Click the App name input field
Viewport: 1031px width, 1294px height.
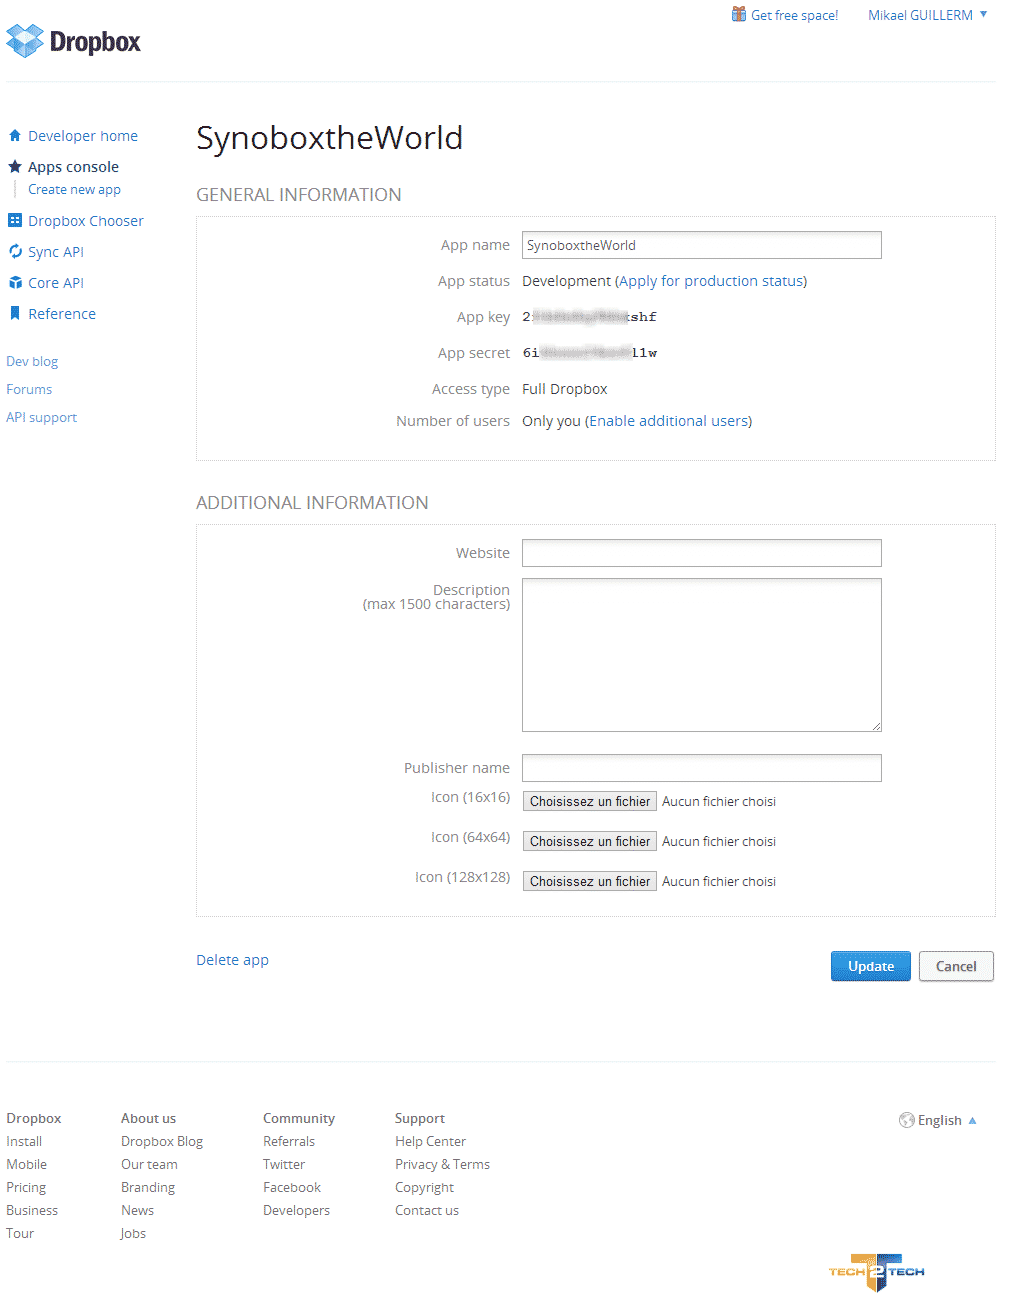tap(702, 245)
